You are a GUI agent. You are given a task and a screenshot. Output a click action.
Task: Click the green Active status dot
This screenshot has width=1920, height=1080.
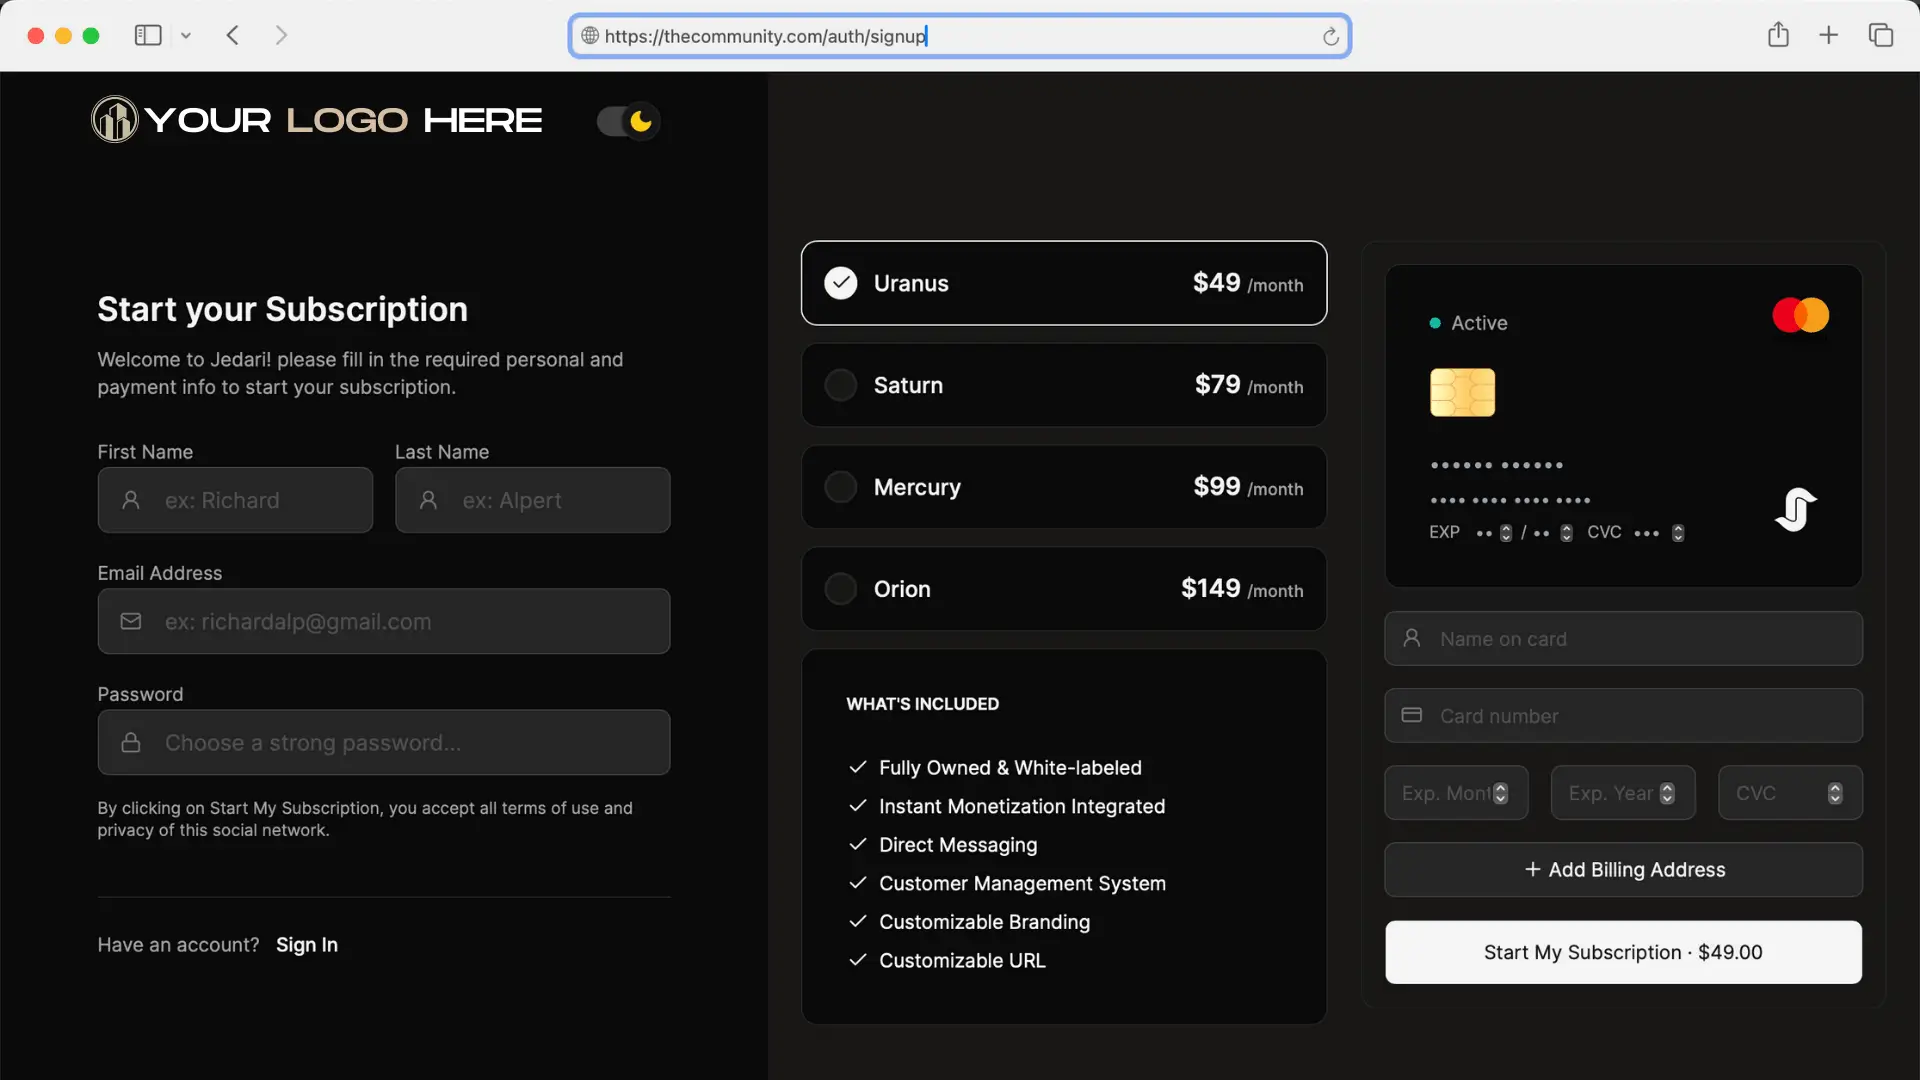pyautogui.click(x=1435, y=323)
